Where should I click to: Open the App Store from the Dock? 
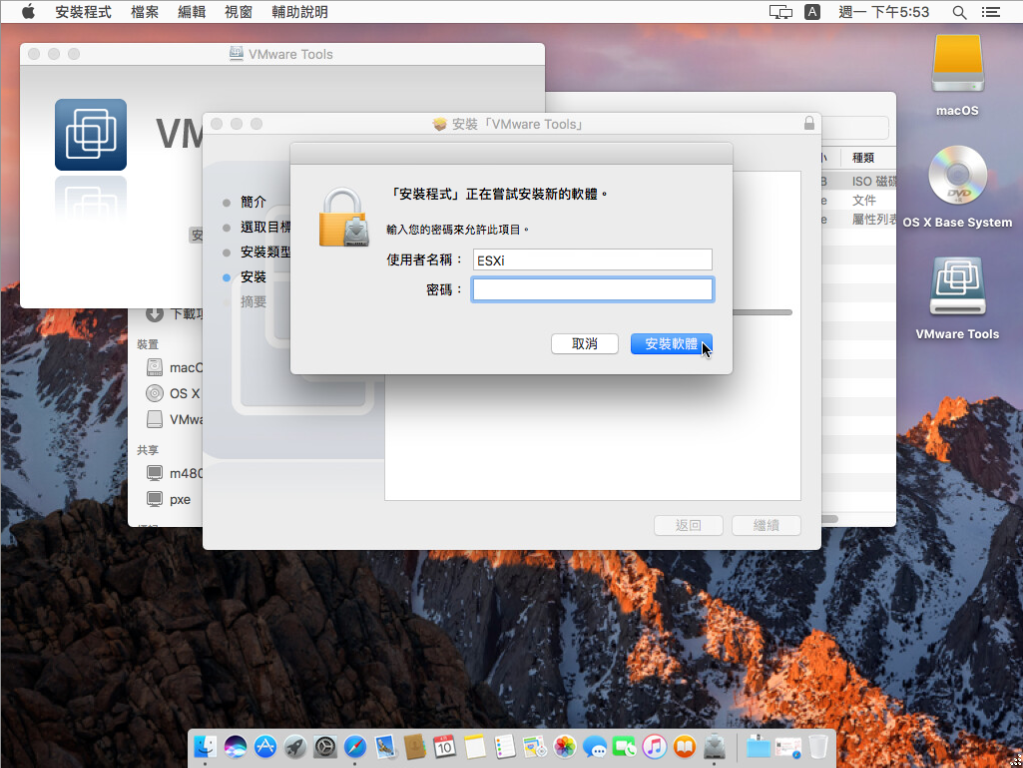pos(266,746)
